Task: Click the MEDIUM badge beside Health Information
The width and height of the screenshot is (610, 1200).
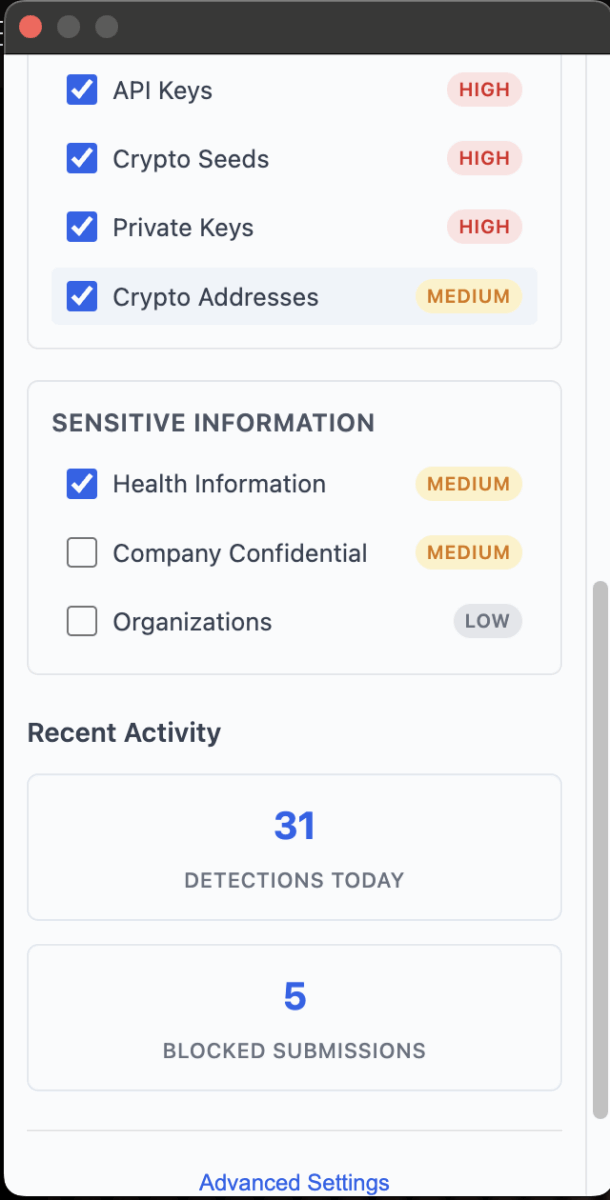Action: click(468, 484)
